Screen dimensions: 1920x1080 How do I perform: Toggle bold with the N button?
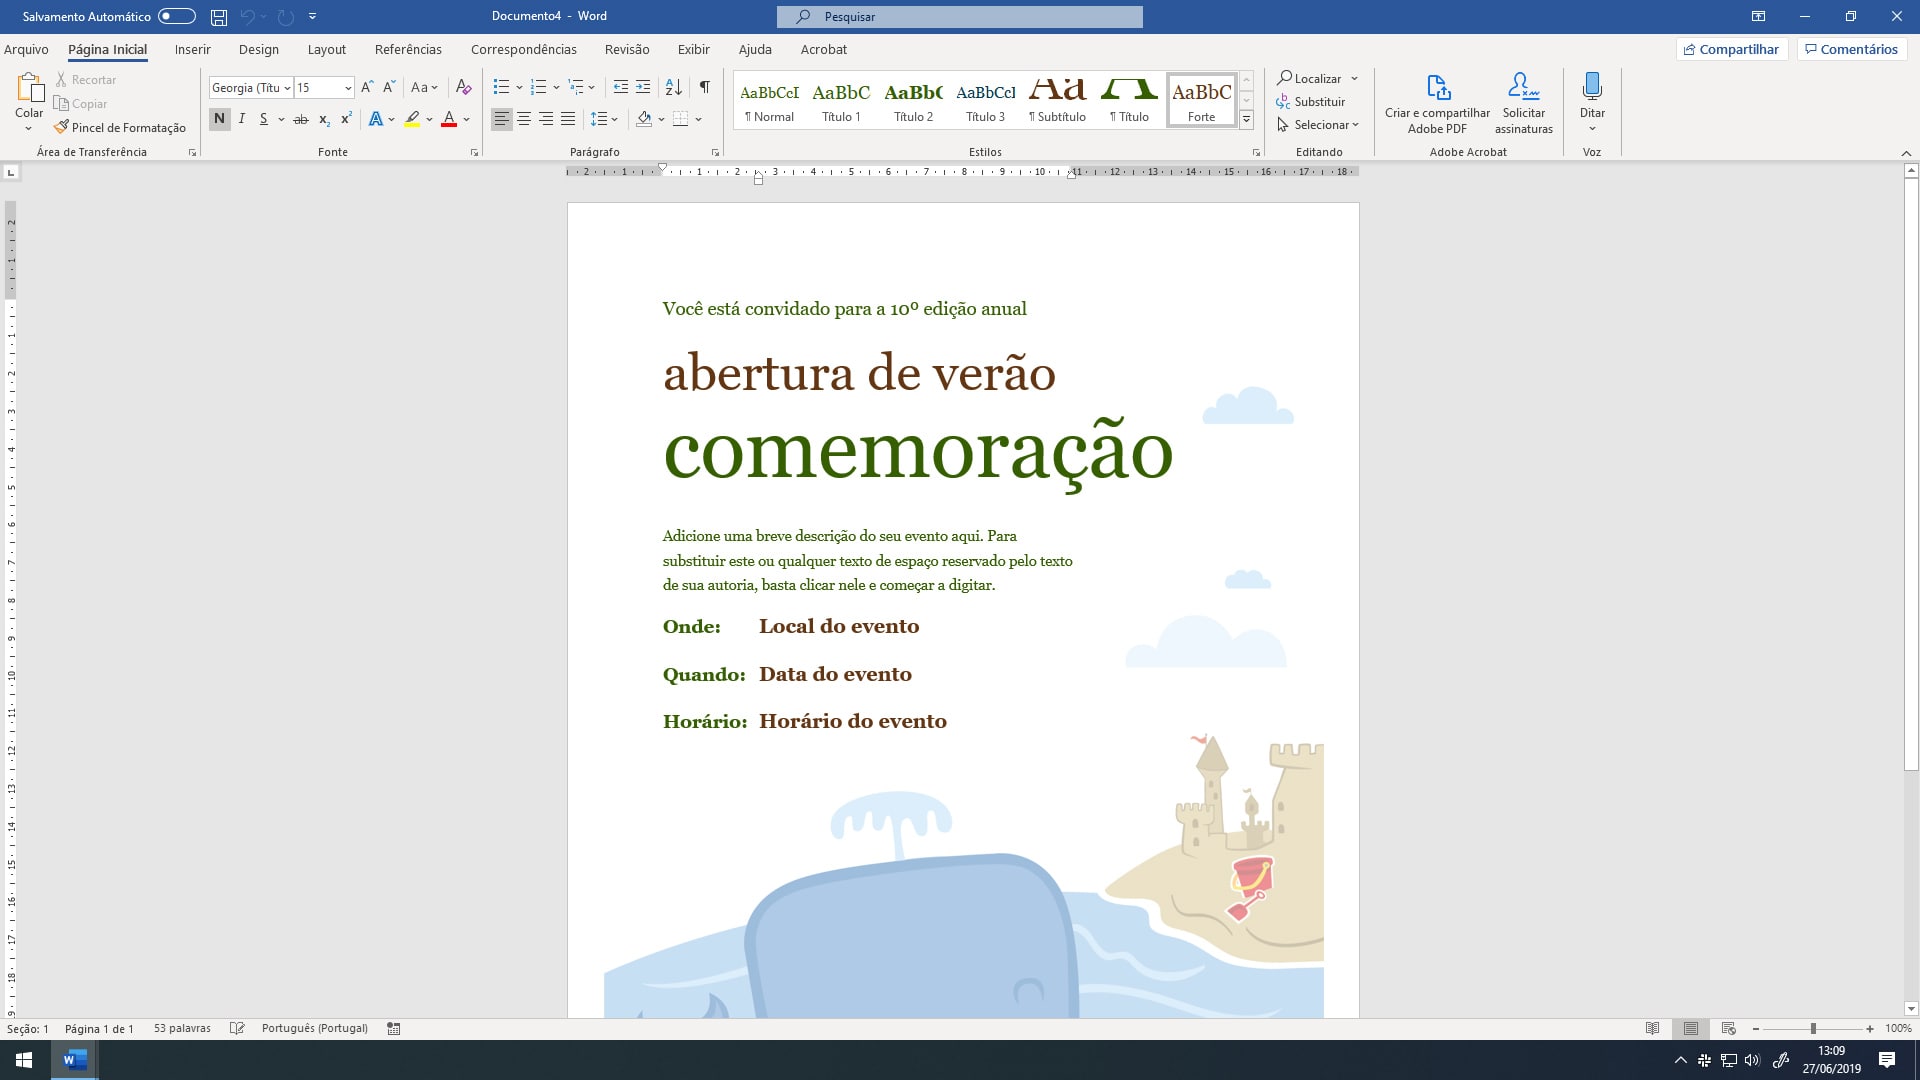[x=219, y=119]
